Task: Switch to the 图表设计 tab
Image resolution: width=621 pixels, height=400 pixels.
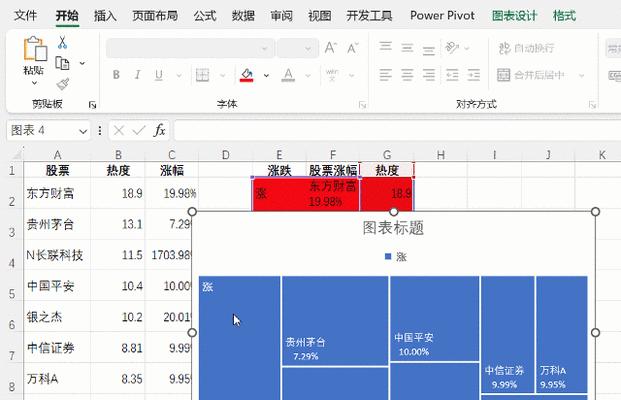Action: pos(514,16)
